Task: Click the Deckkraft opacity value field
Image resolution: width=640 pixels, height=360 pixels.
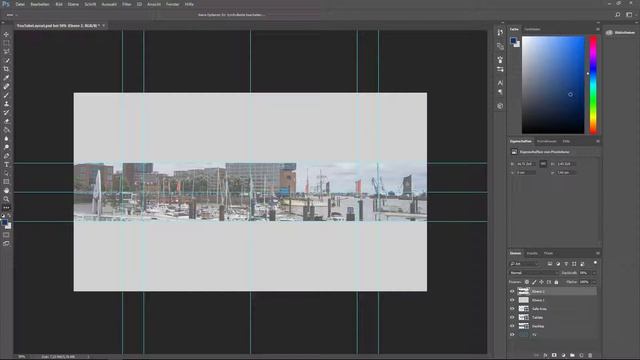Action: [x=584, y=273]
